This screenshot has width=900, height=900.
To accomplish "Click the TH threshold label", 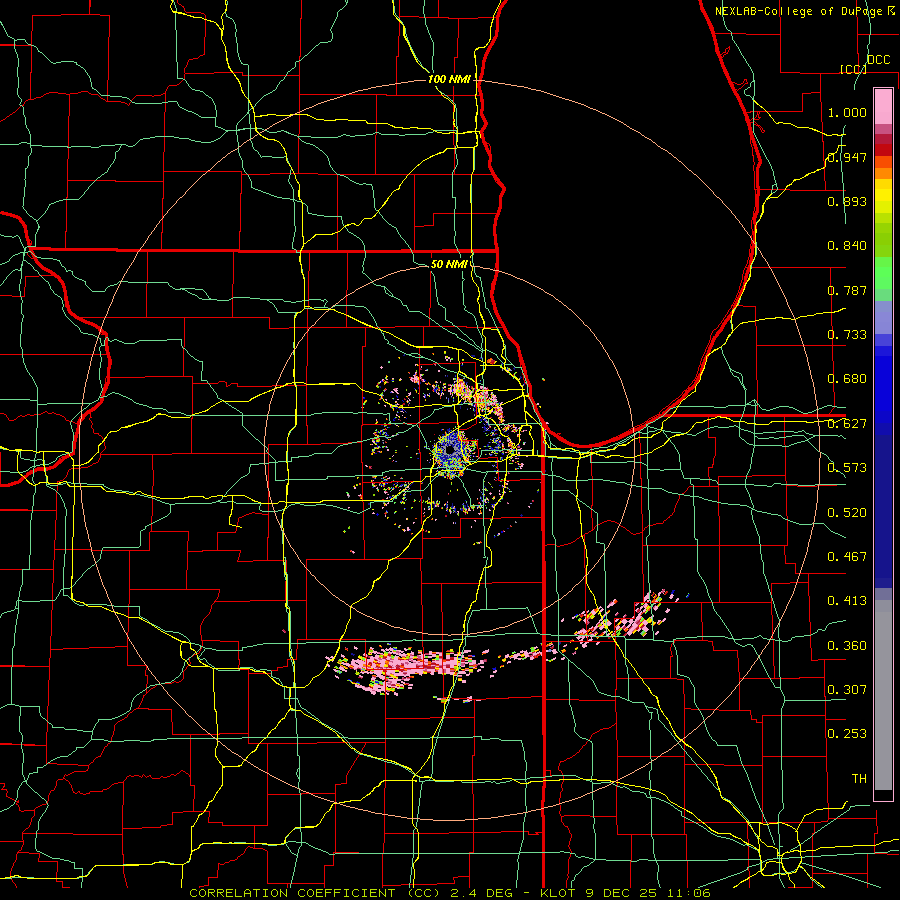I will click(x=859, y=779).
